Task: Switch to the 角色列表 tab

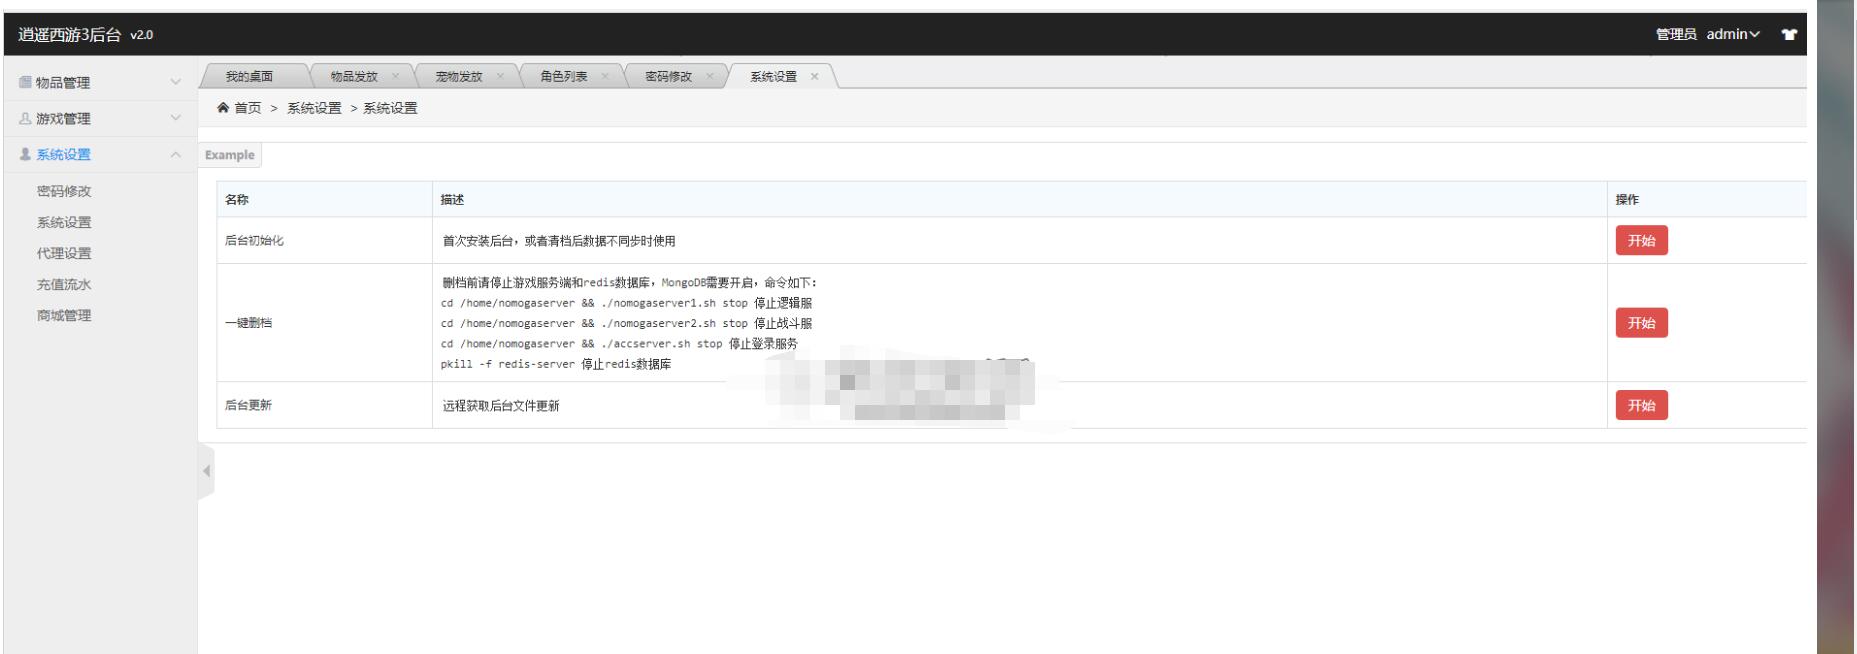Action: click(x=563, y=77)
